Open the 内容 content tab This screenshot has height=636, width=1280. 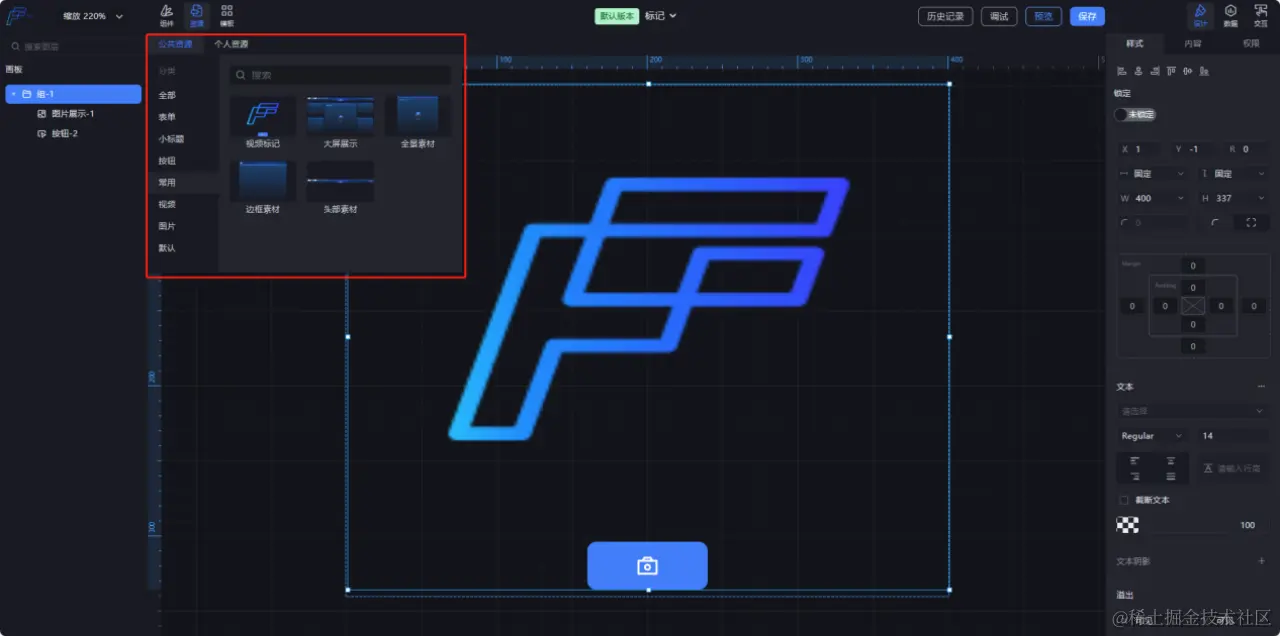(x=1193, y=44)
